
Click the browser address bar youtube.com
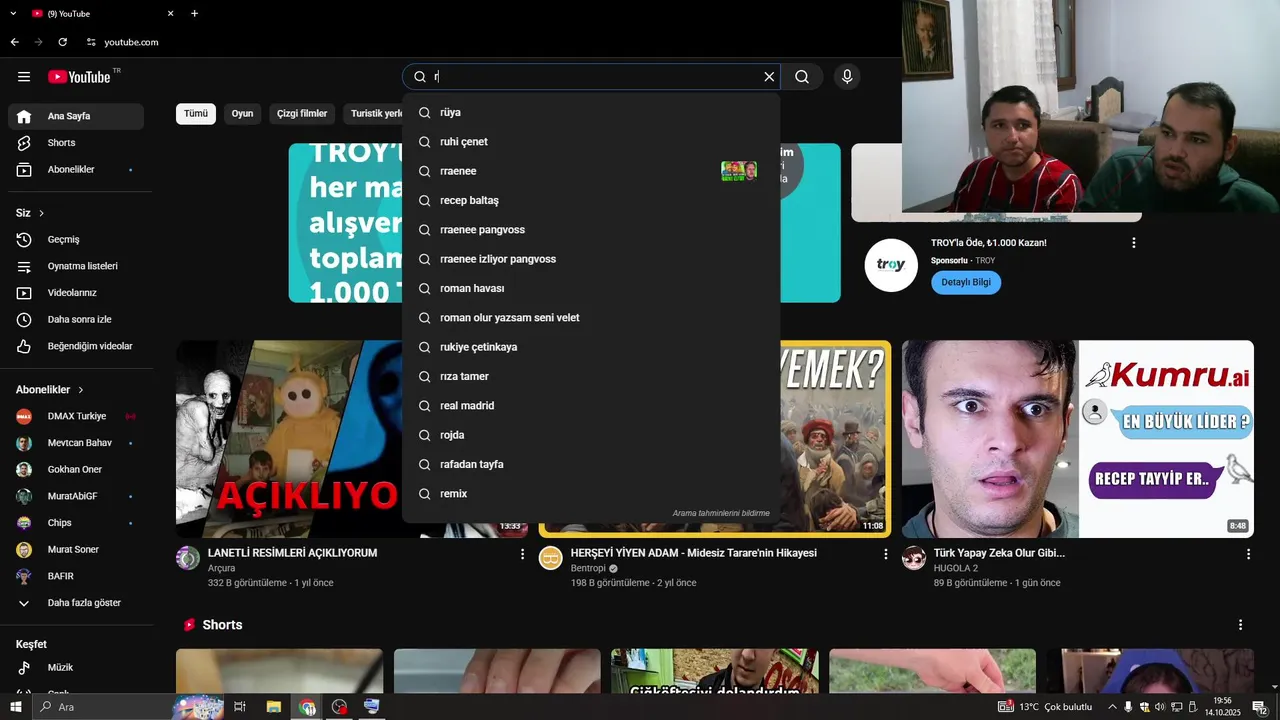(x=131, y=42)
